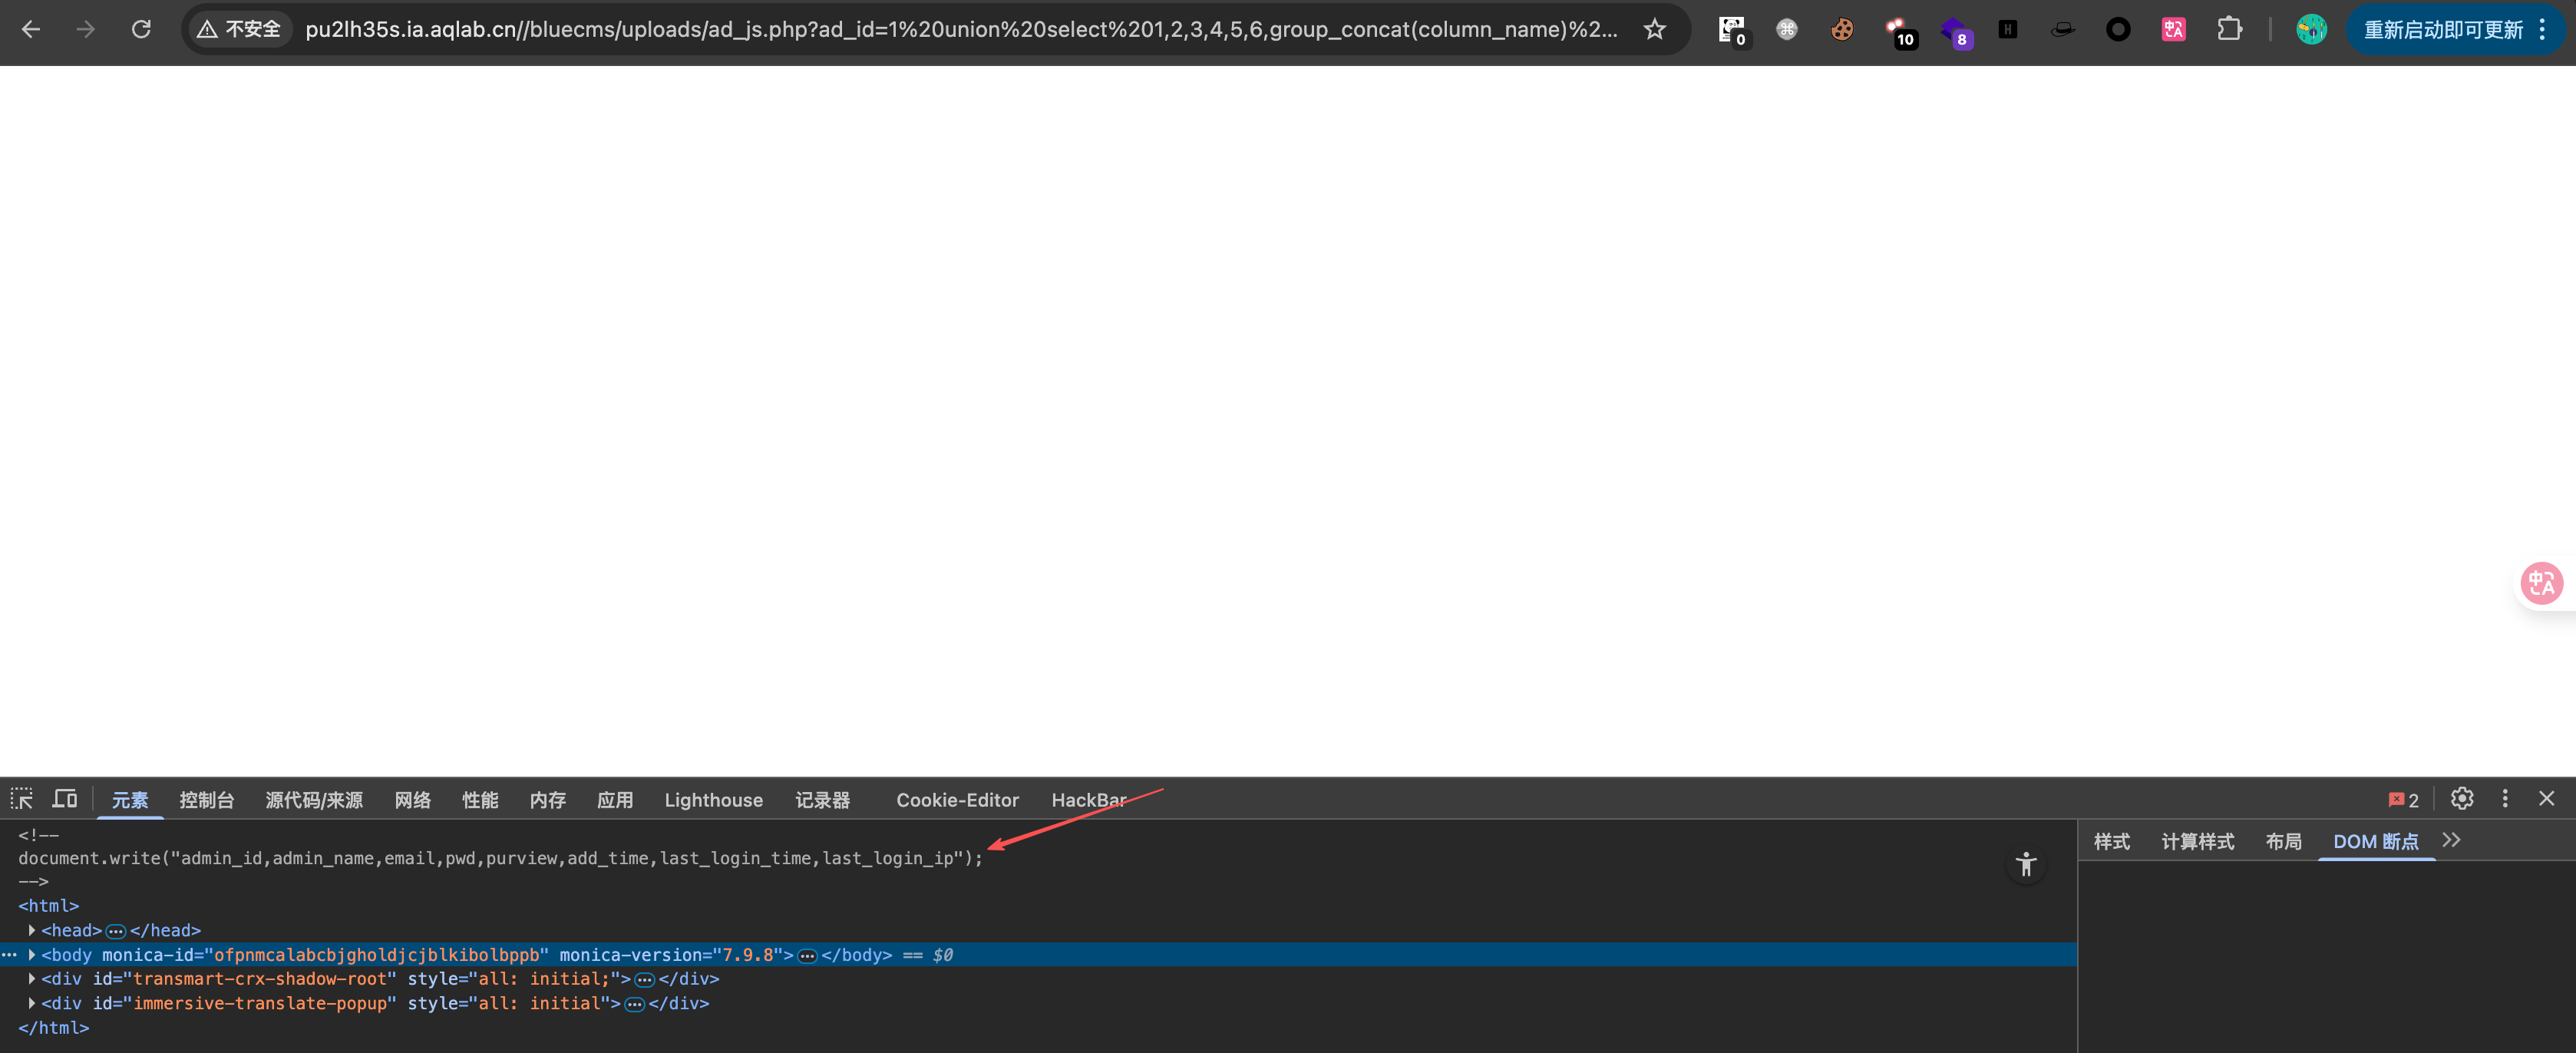The image size is (2576, 1053).
Task: Expand the transmart-crx-shadow-root div
Action: [32, 978]
